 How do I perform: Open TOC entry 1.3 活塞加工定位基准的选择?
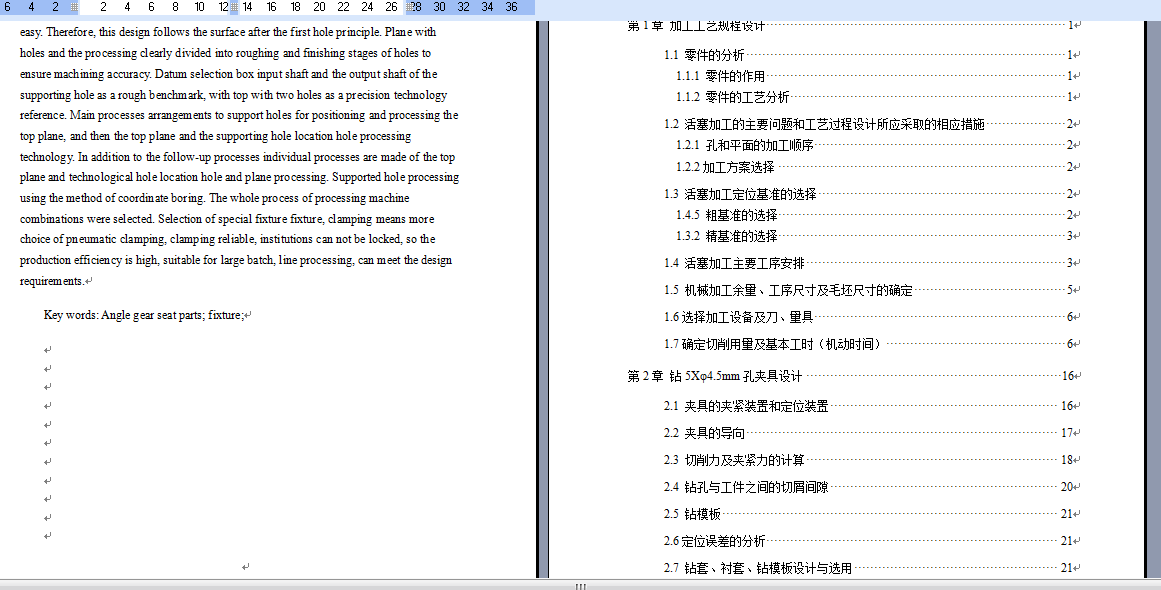click(x=871, y=194)
